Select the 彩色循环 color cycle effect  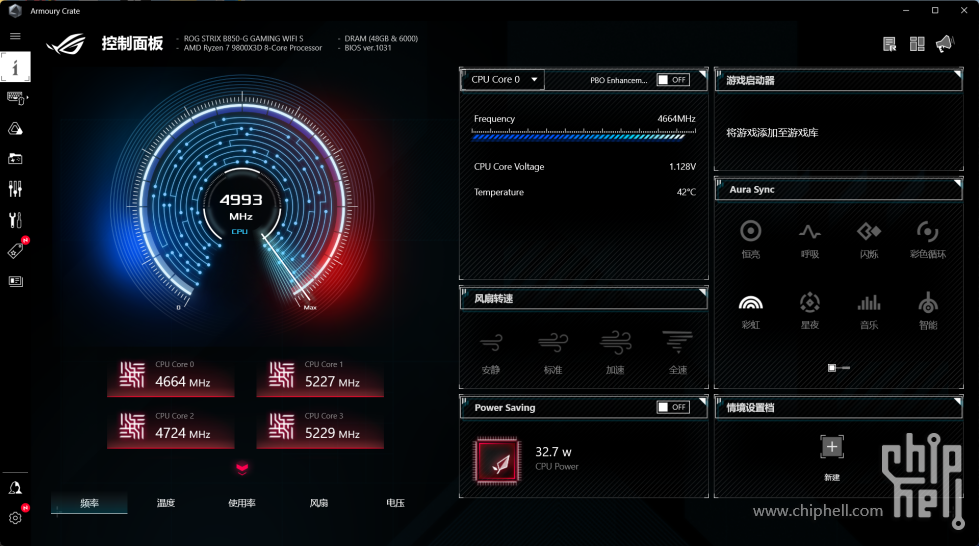coord(928,239)
